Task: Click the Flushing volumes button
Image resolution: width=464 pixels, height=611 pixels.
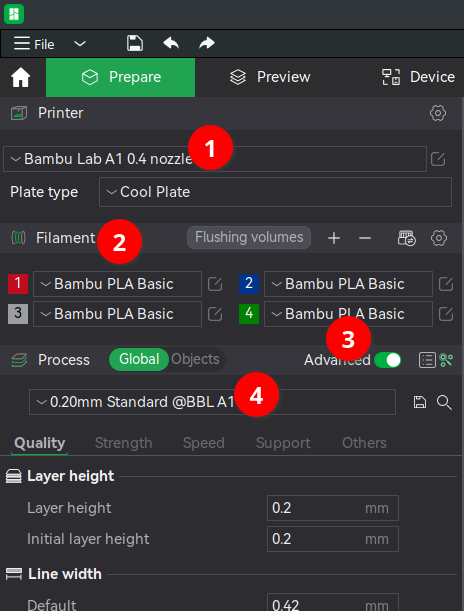Action: (249, 237)
